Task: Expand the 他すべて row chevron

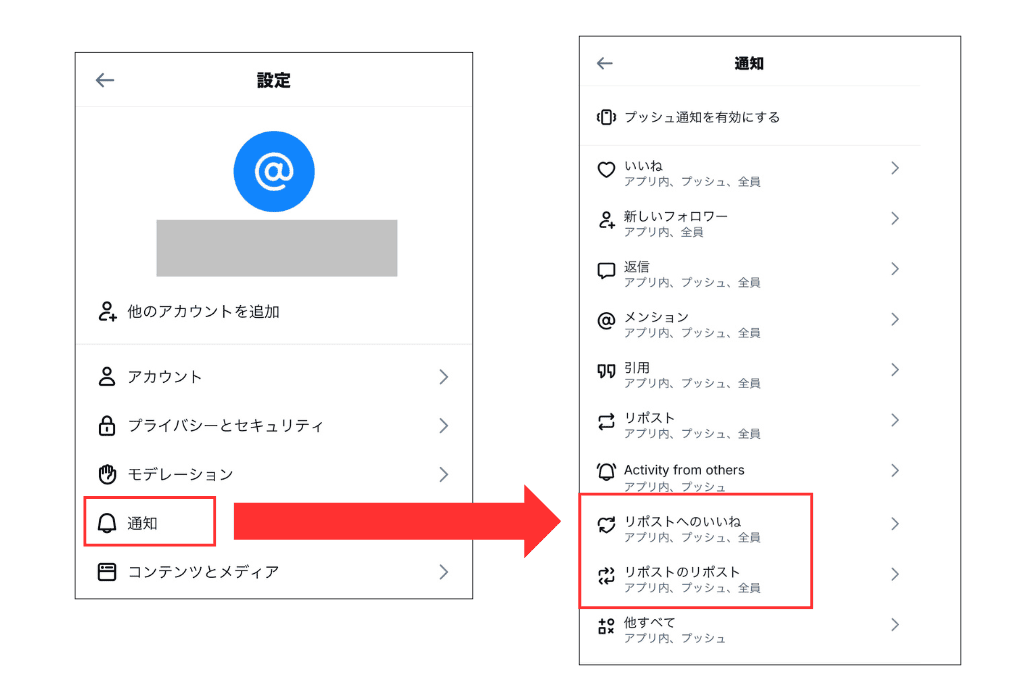Action: (895, 625)
